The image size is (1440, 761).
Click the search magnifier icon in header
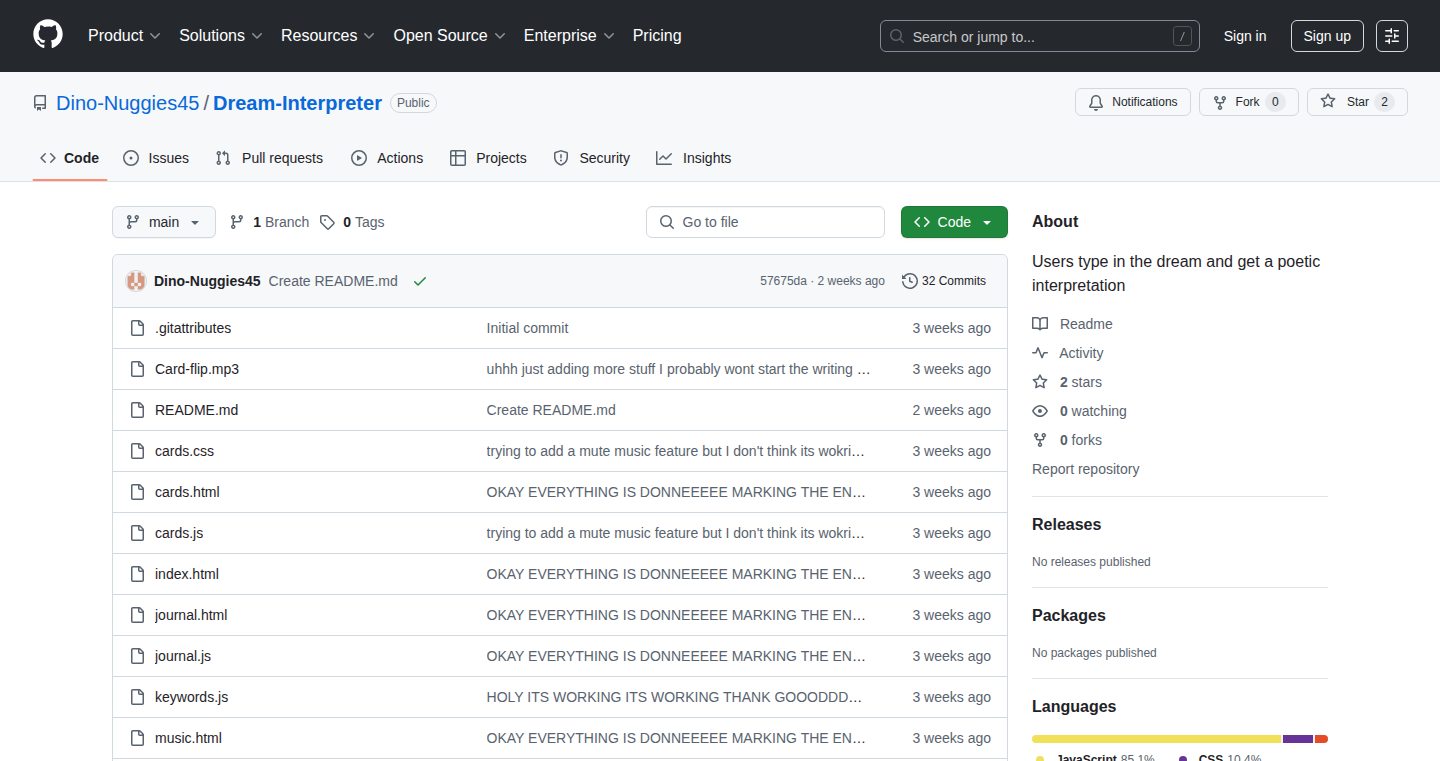click(897, 36)
